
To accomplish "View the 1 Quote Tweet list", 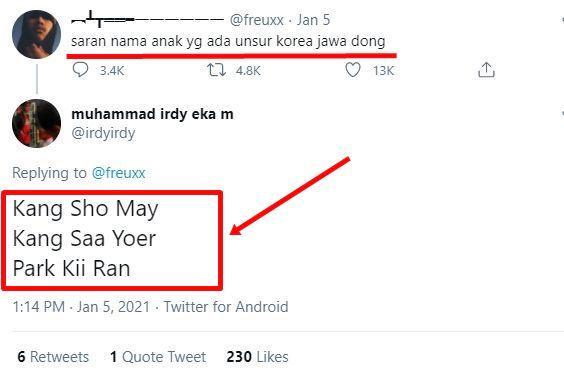I will [158, 357].
